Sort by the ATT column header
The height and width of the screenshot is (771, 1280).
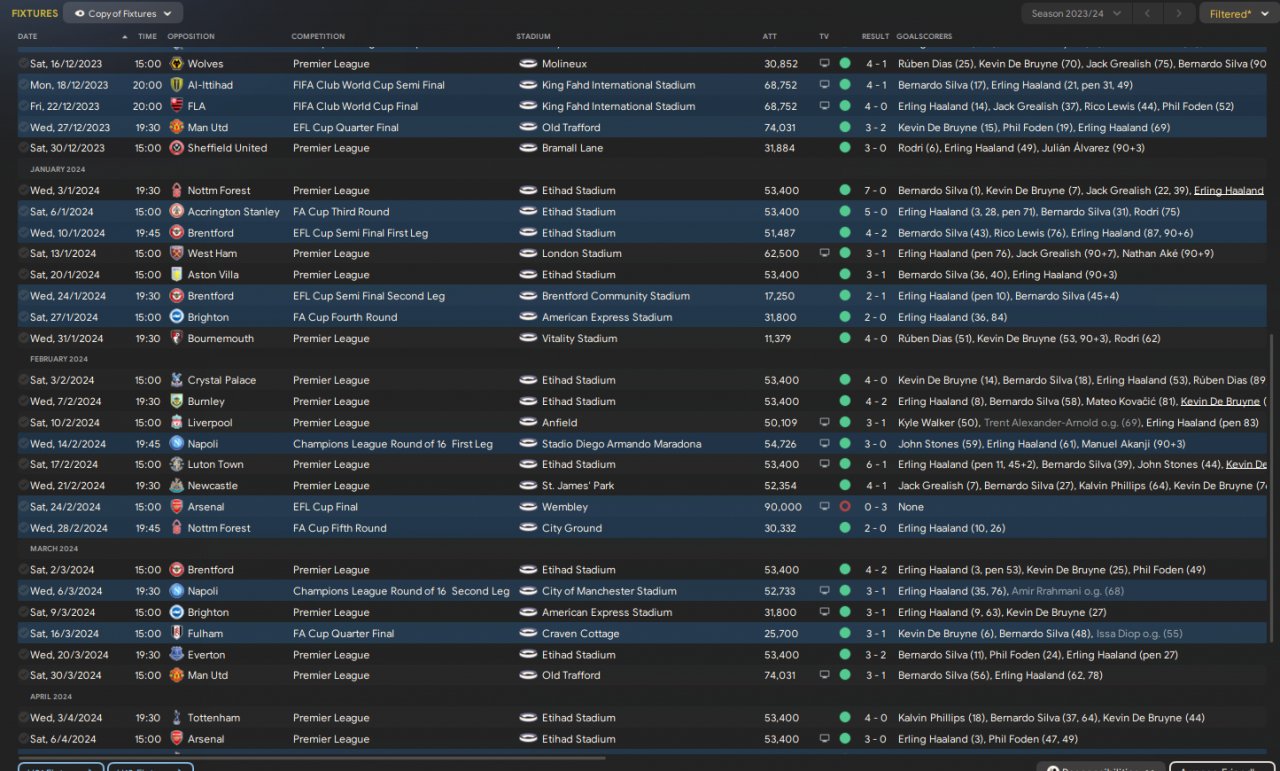pyautogui.click(x=769, y=37)
